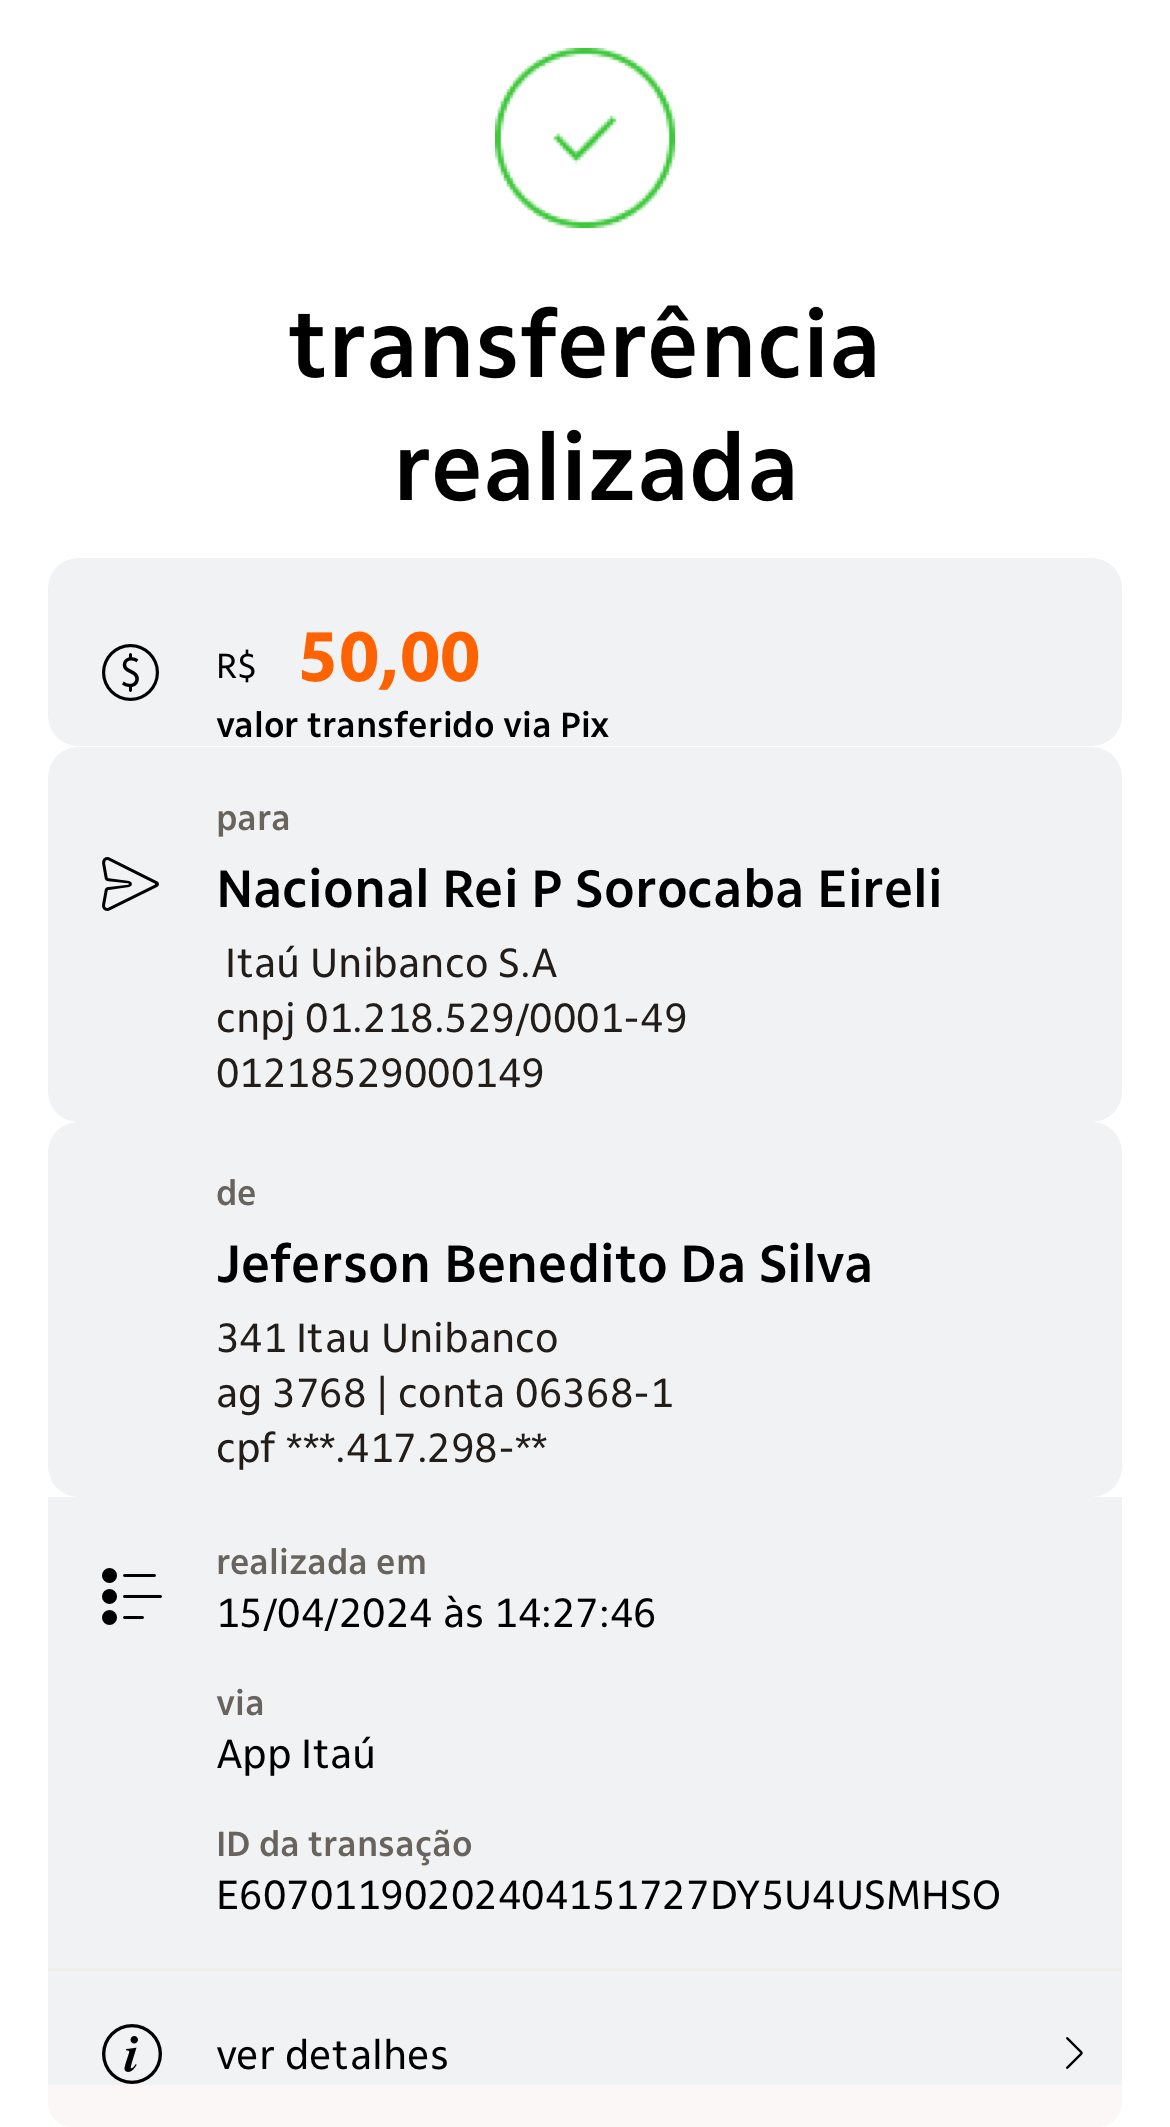1170x2127 pixels.
Task: Click the bulleted list details icon
Action: 131,1596
